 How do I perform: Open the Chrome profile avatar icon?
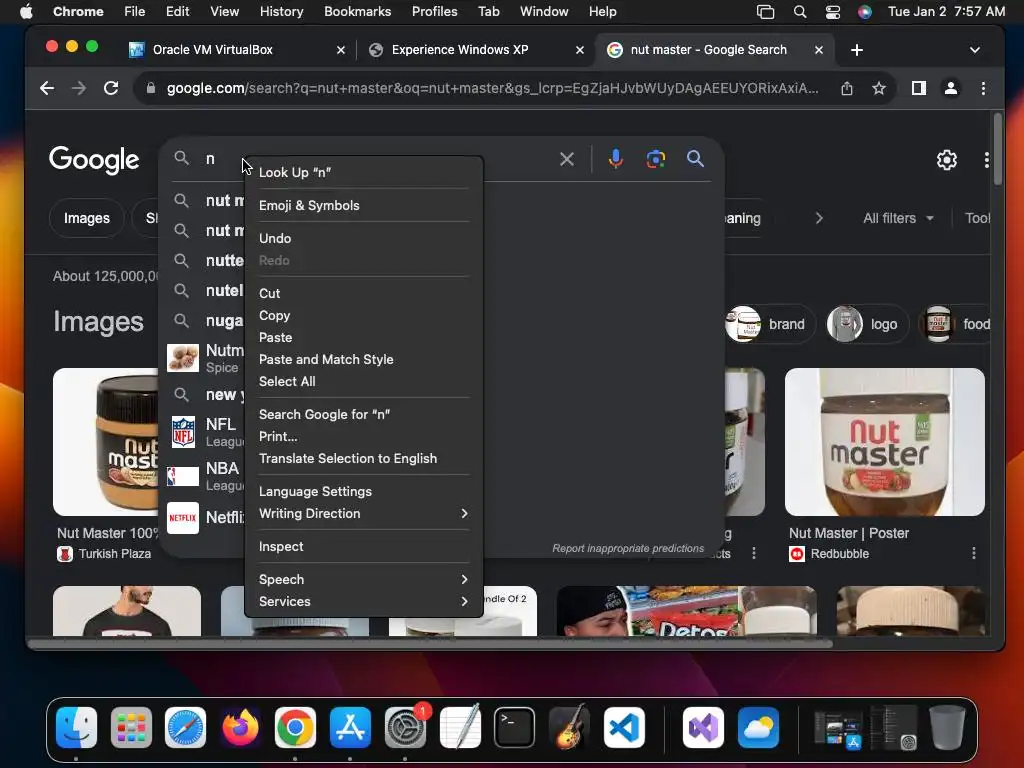tap(951, 88)
